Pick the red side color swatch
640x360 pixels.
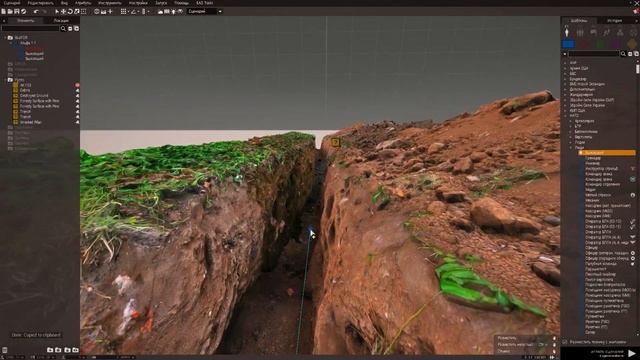click(x=584, y=44)
